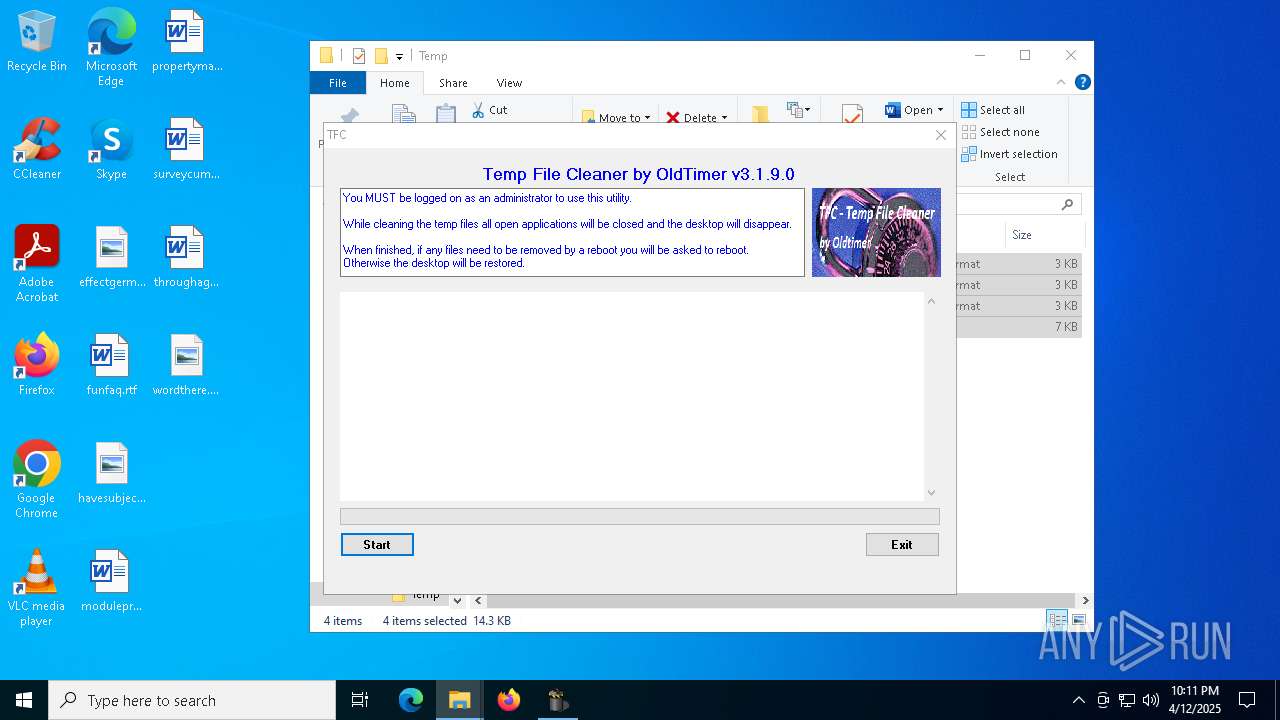This screenshot has height=720, width=1280.
Task: Click the TFC log scrollbar up arrow
Action: pos(931,301)
